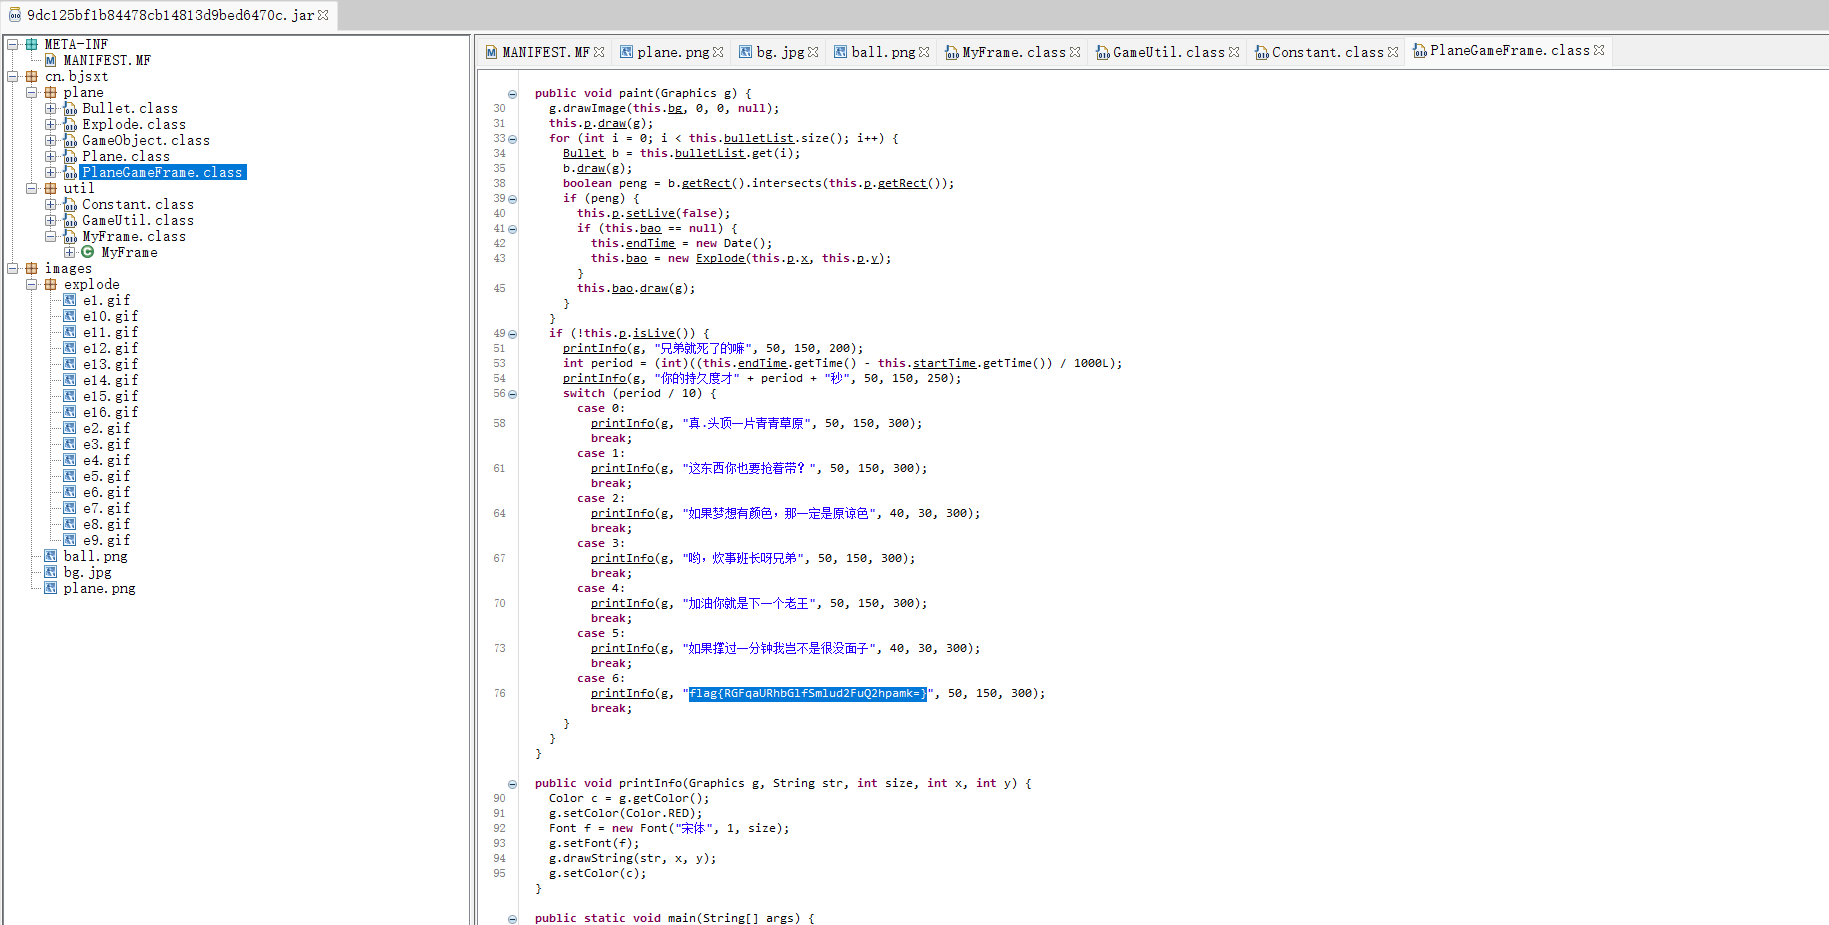Expand the GameObject.class node
This screenshot has width=1829, height=925.
point(51,140)
